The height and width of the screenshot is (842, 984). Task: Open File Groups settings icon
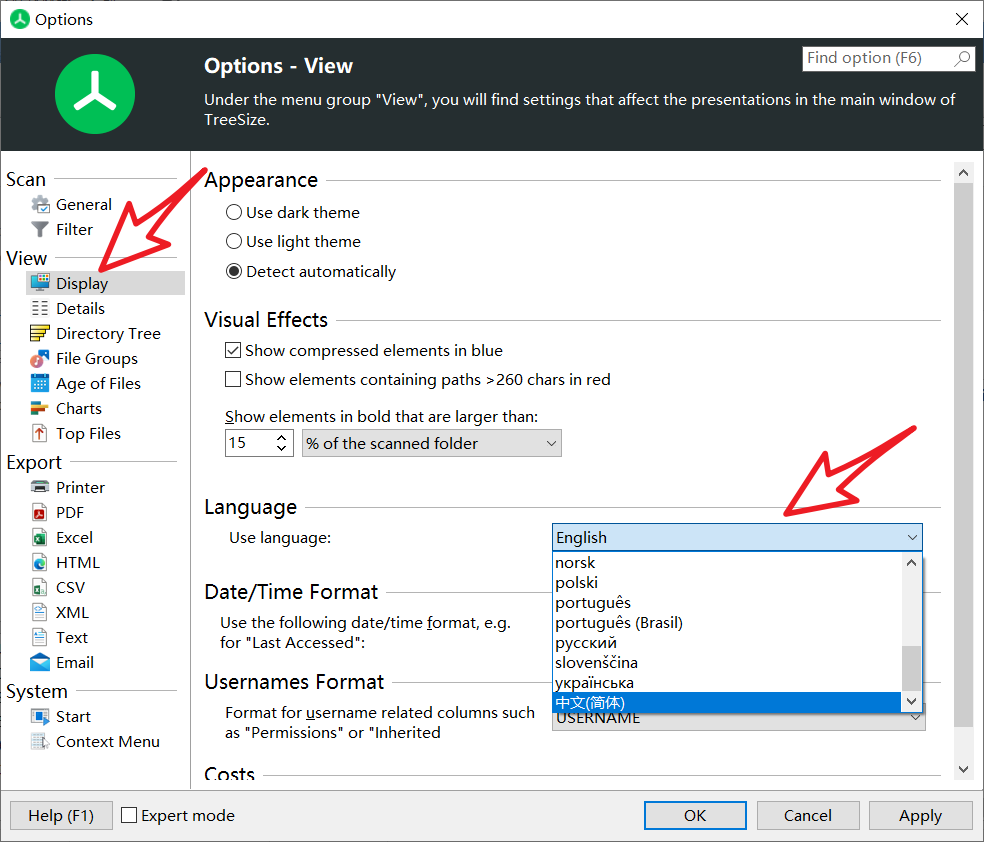click(40, 359)
